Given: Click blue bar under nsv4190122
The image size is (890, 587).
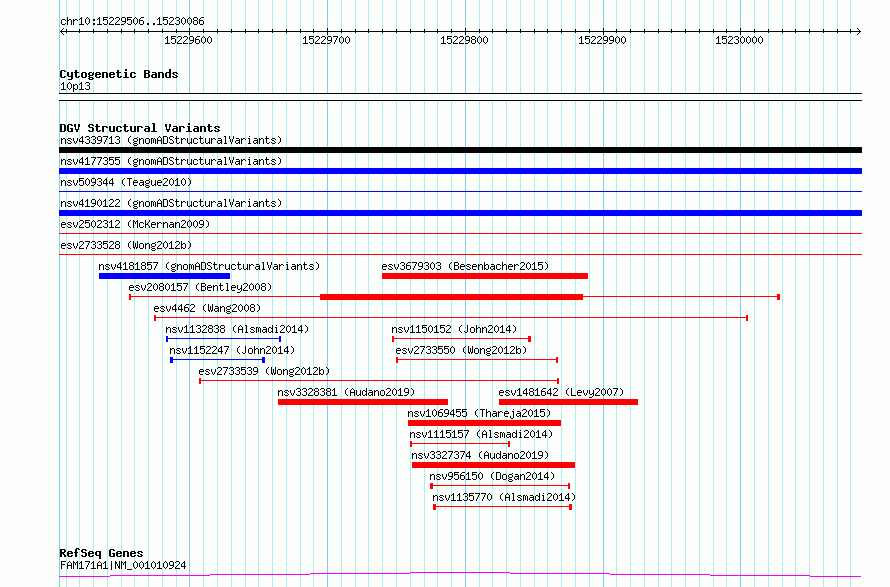Looking at the screenshot, I should [460, 213].
